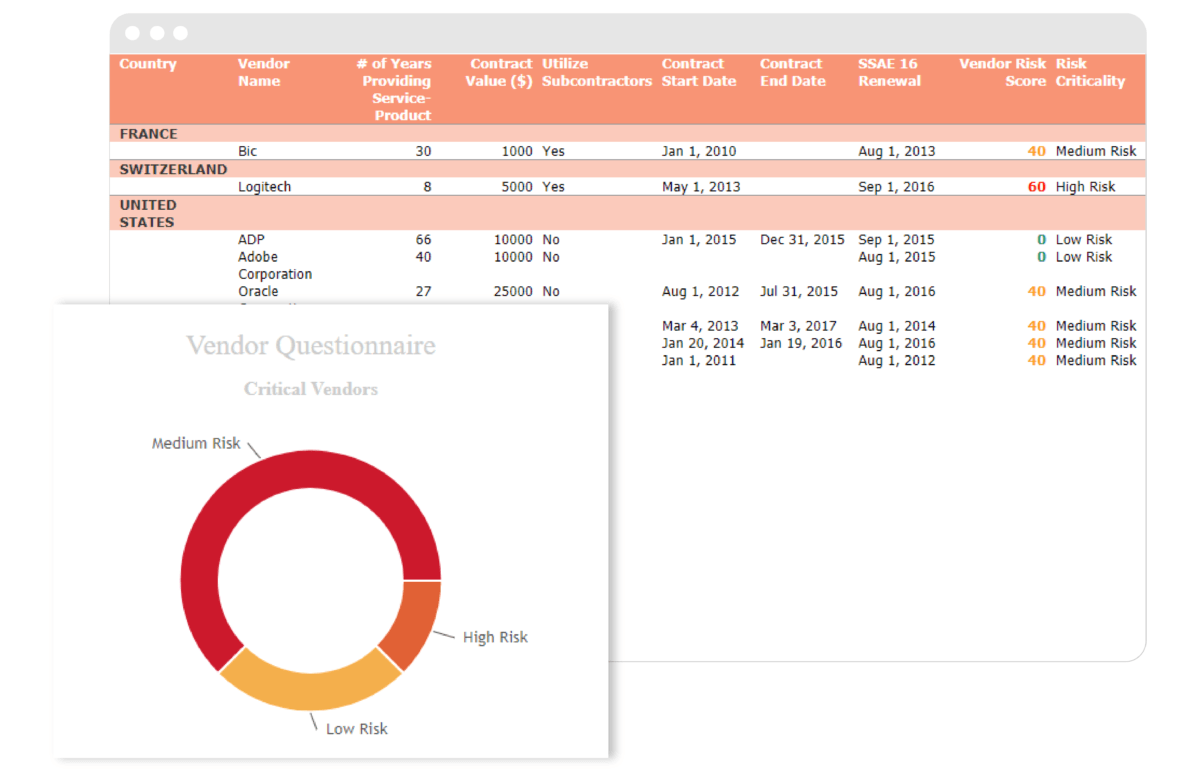Click the rightmost window control dot
This screenshot has width=1200, height=771.
pyautogui.click(x=178, y=32)
